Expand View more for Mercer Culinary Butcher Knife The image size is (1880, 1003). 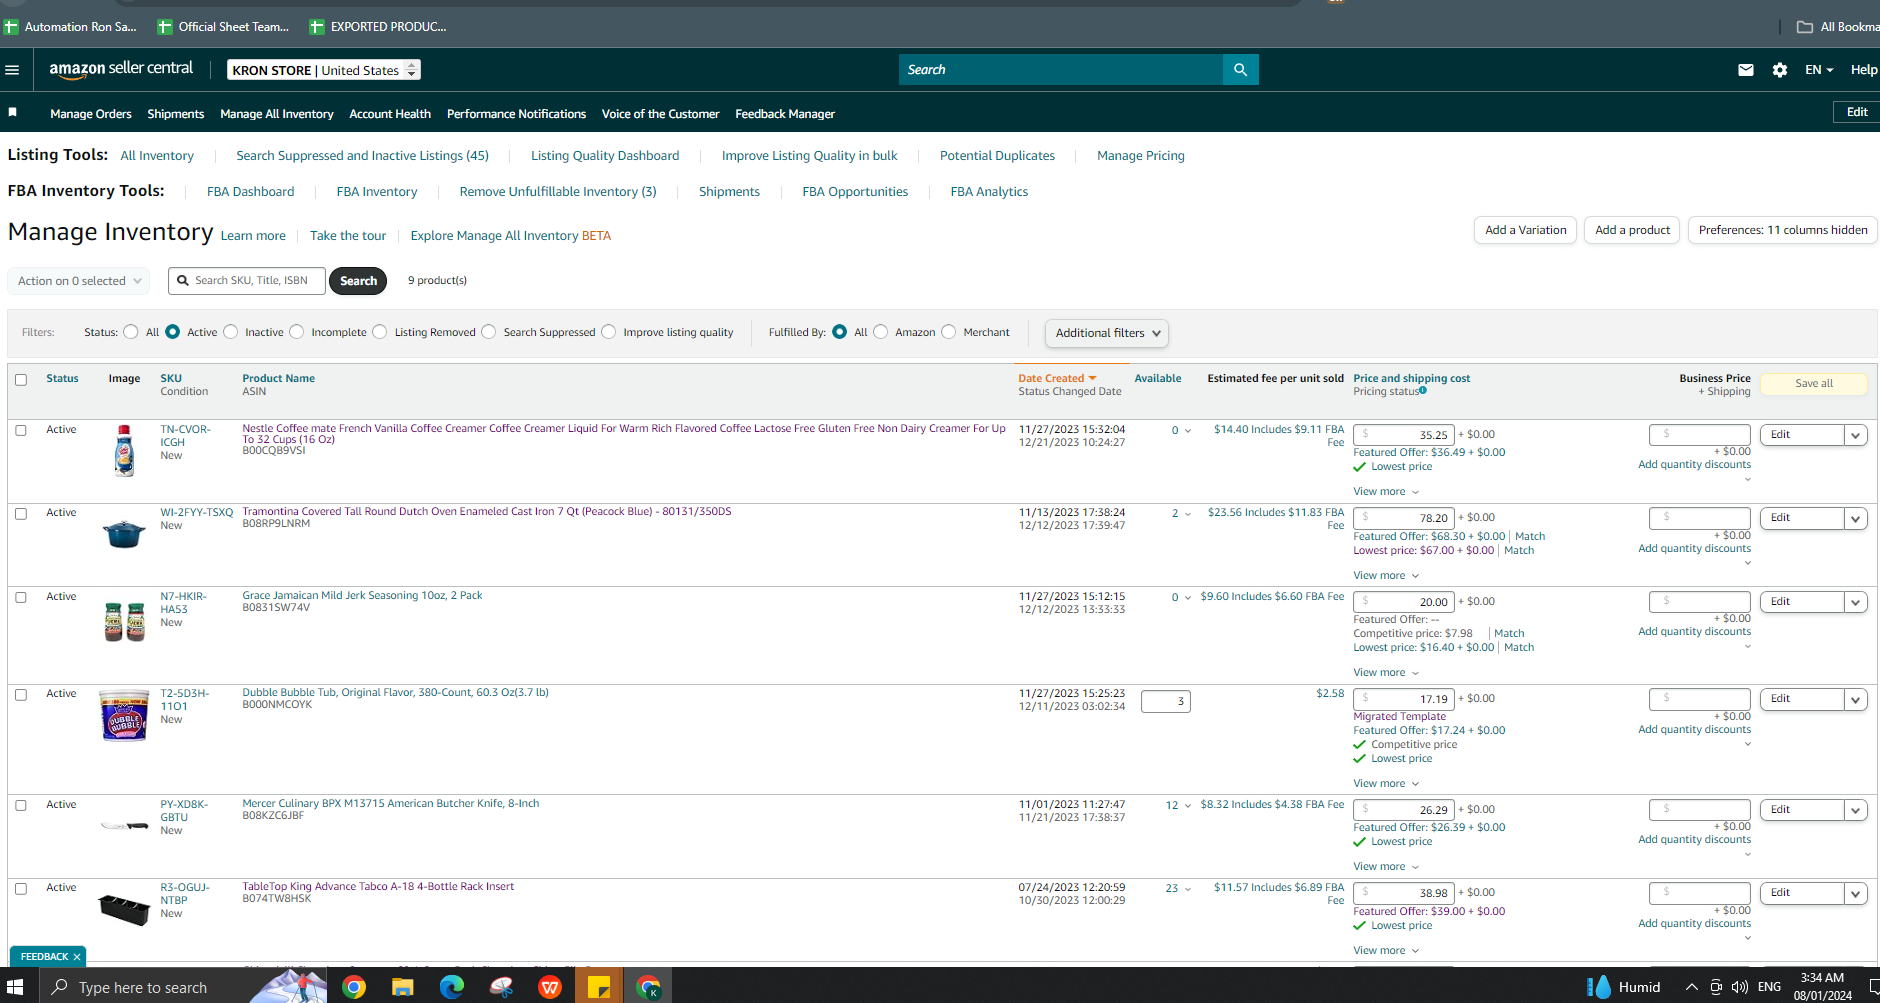pyautogui.click(x=1386, y=867)
